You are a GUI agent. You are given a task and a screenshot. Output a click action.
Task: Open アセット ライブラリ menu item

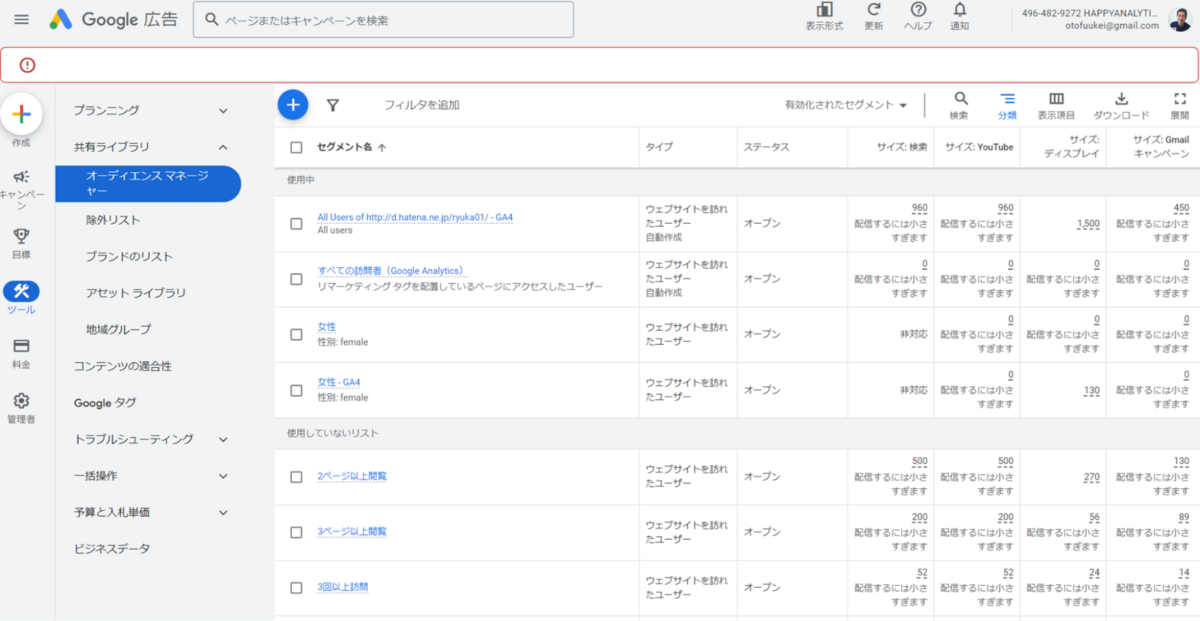point(136,293)
